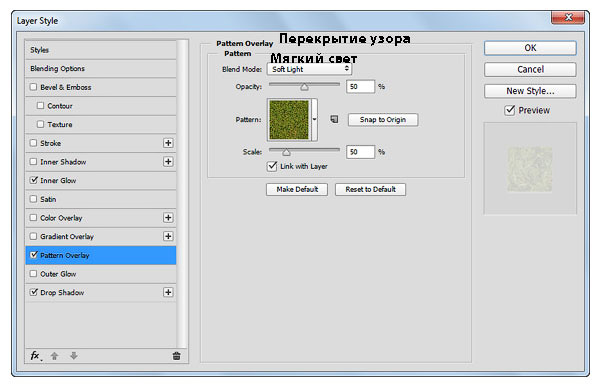Uncheck Link with Layer
This screenshot has width=600, height=387.
pyautogui.click(x=272, y=166)
